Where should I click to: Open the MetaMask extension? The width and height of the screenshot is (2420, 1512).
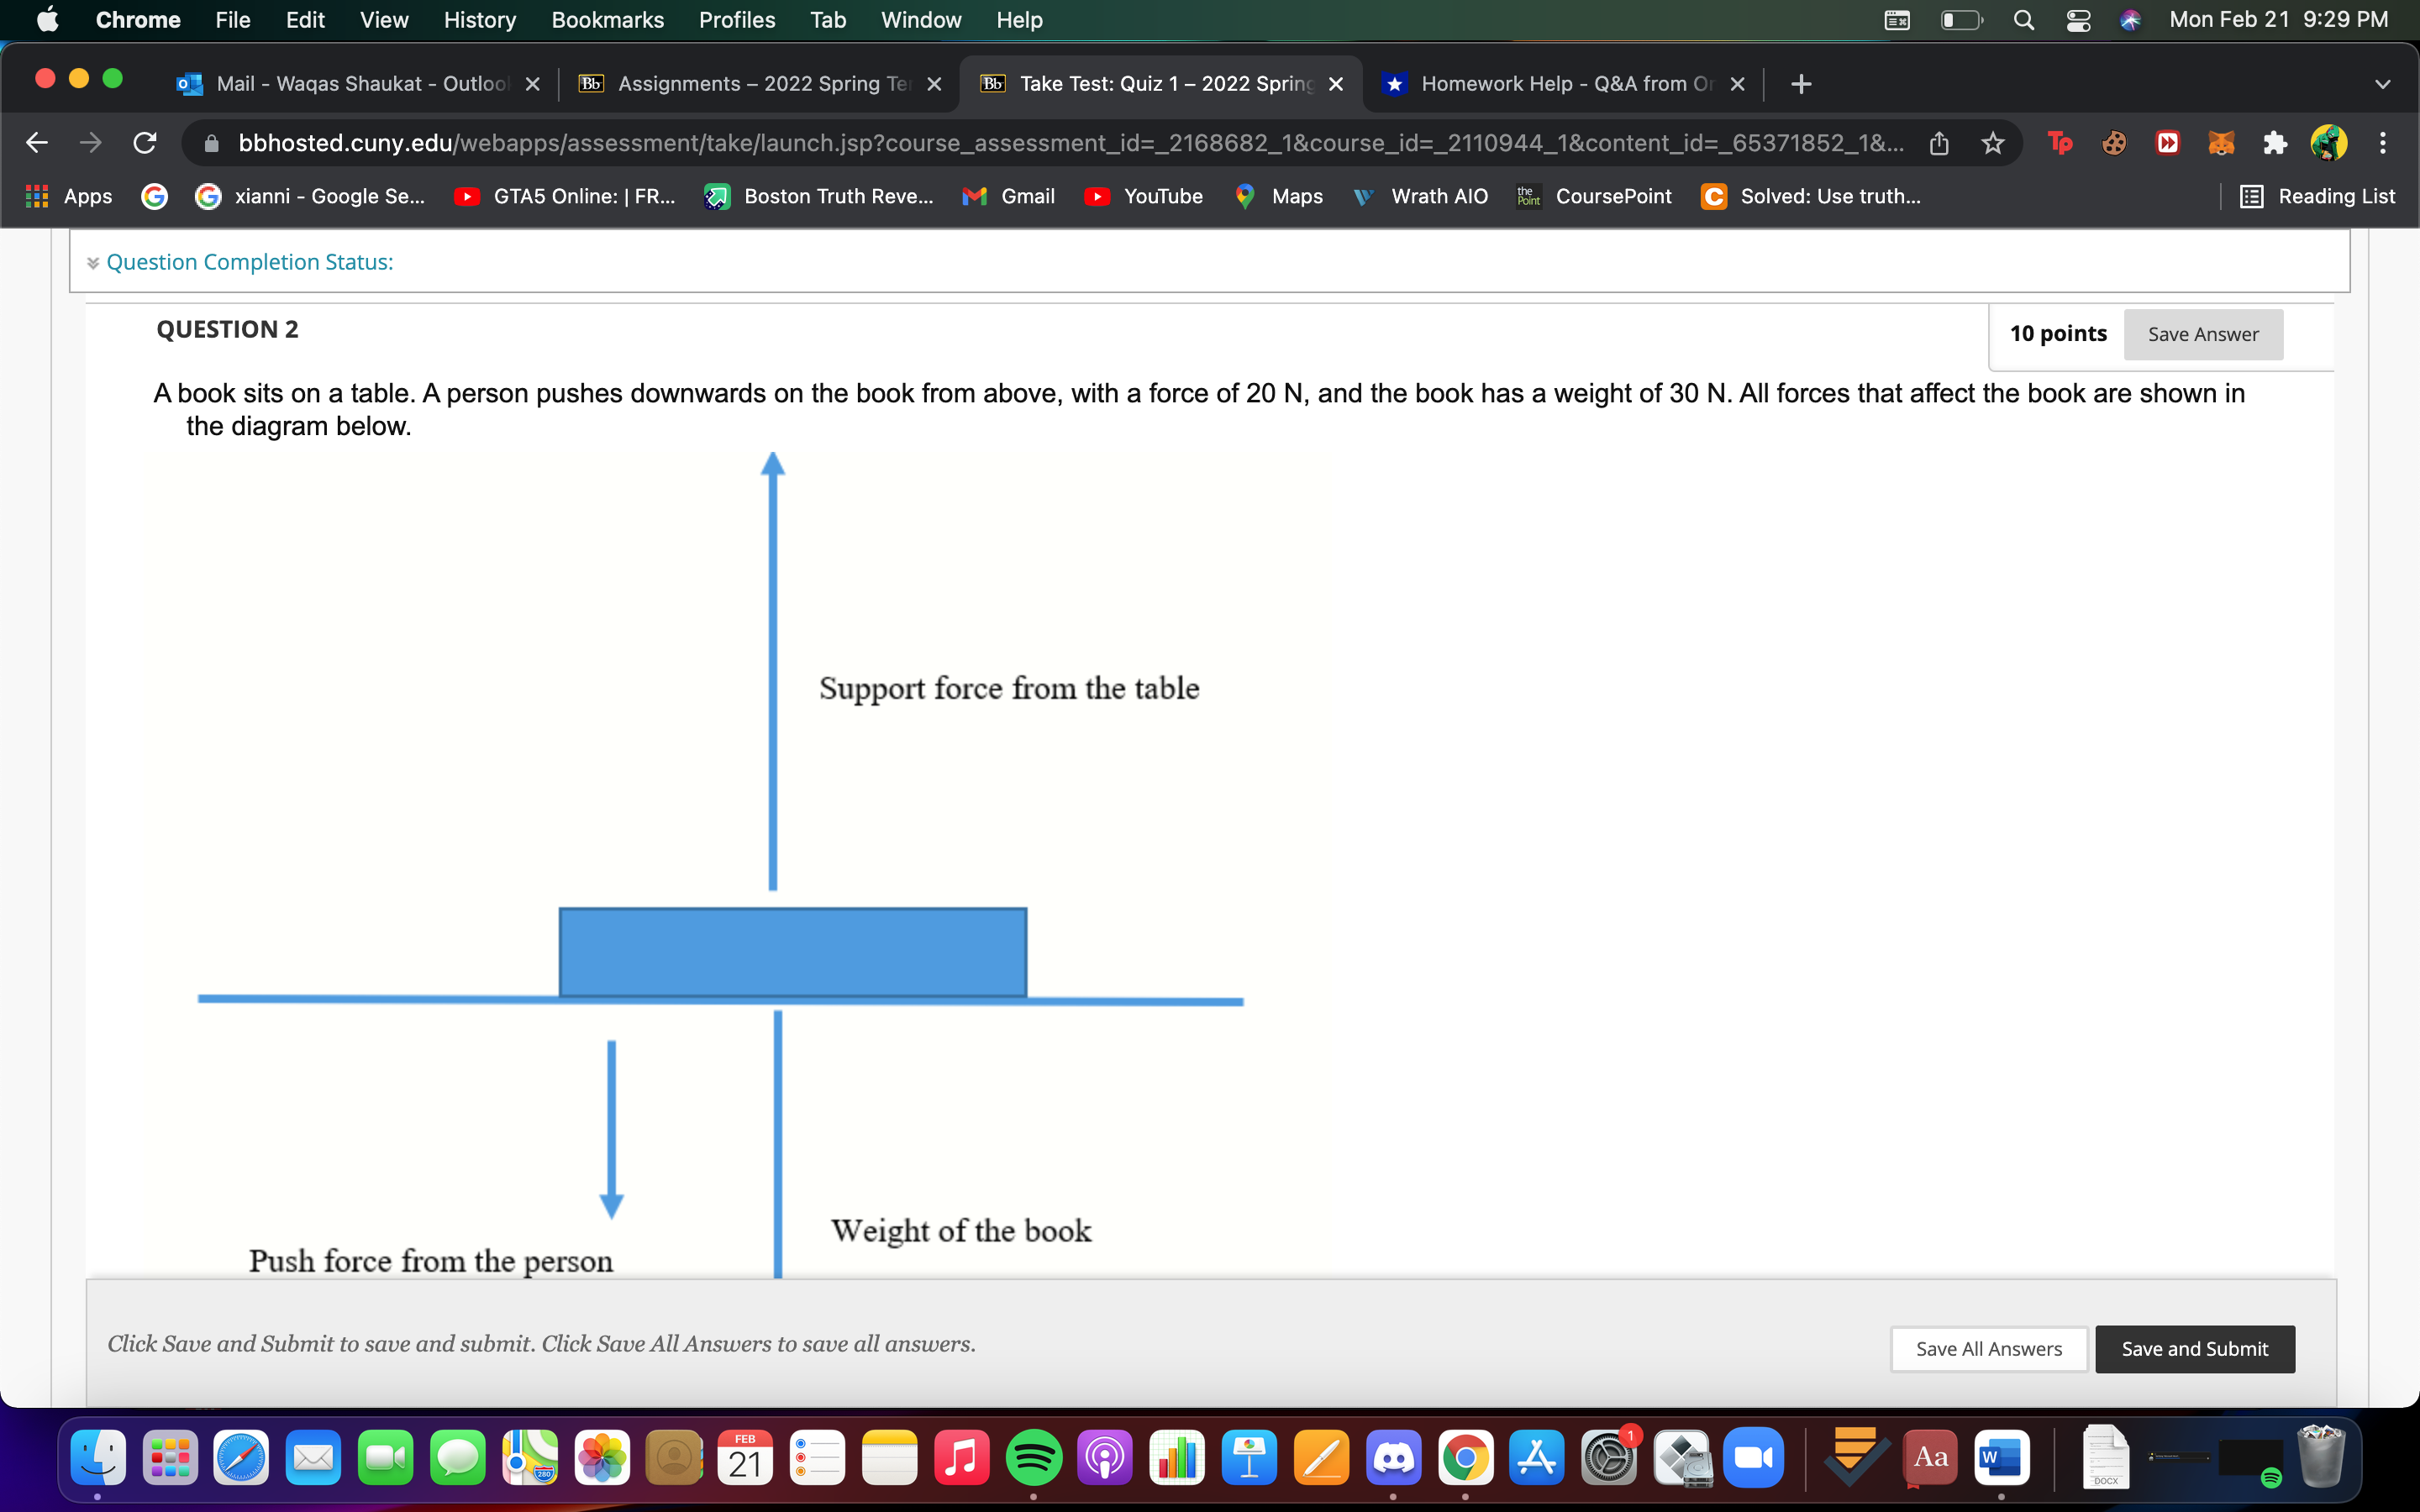pos(2221,143)
